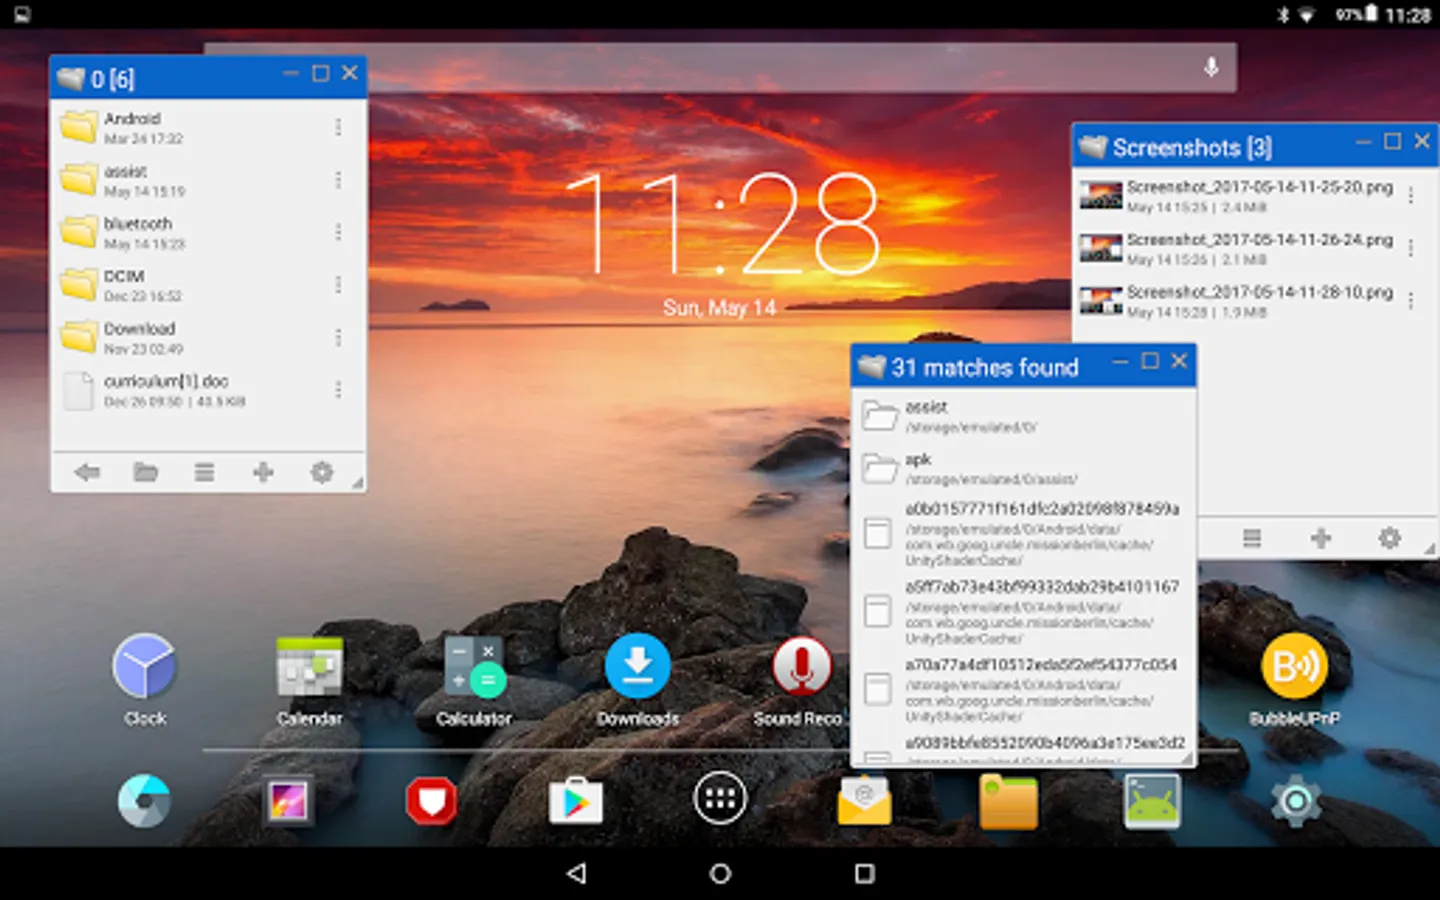Open the settings gear in the Screenshots window toolbar
Viewport: 1440px width, 900px height.
click(x=1390, y=538)
